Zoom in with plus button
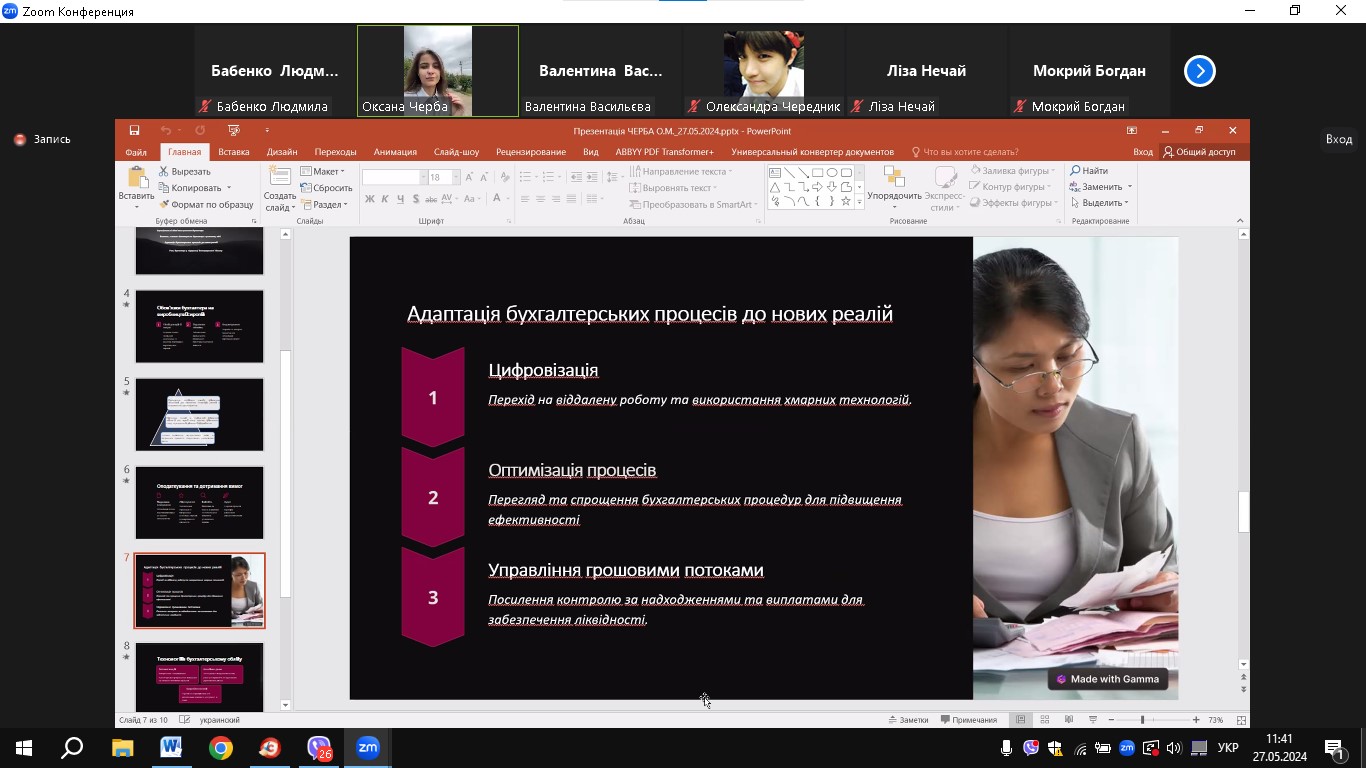The image size is (1366, 768). (x=1196, y=720)
